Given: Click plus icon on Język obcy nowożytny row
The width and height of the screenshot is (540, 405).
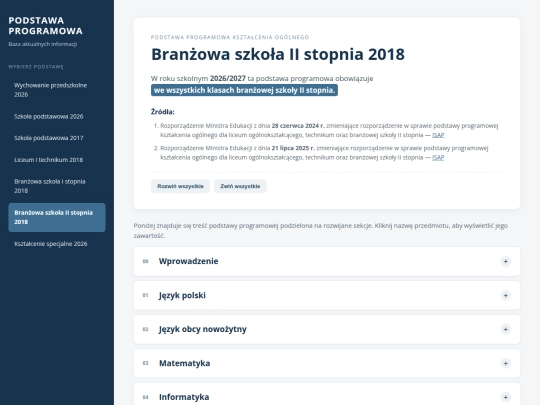Looking at the screenshot, I should (505, 329).
